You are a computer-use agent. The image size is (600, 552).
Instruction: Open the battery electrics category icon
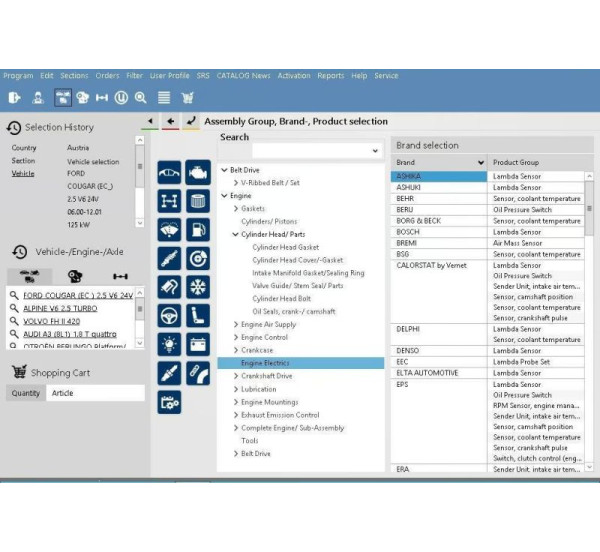(x=198, y=345)
